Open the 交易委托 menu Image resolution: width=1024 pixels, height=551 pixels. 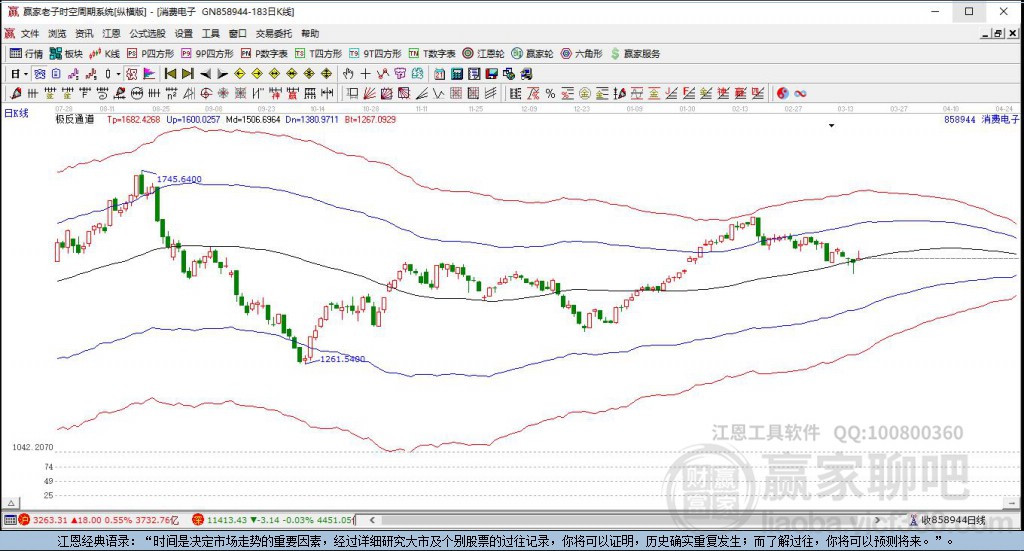click(x=274, y=33)
